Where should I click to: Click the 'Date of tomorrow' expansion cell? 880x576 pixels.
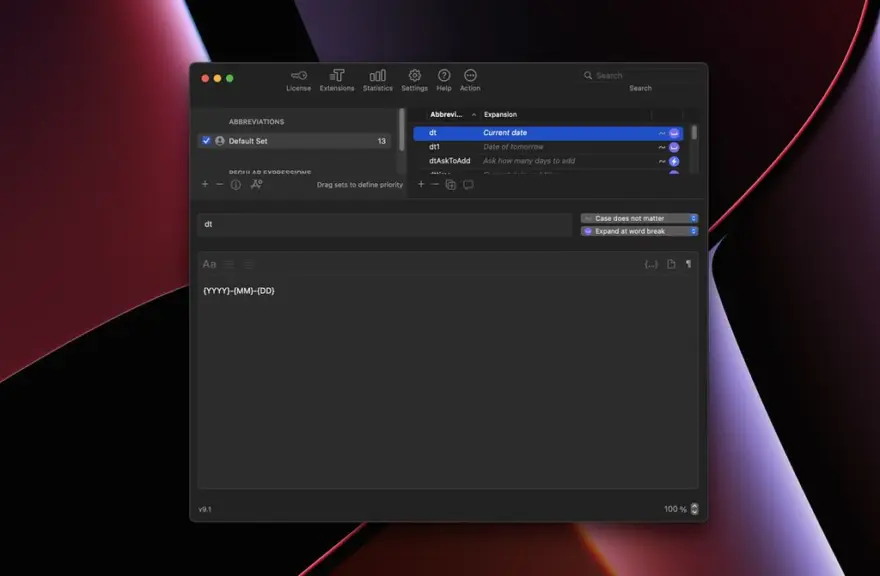click(513, 147)
